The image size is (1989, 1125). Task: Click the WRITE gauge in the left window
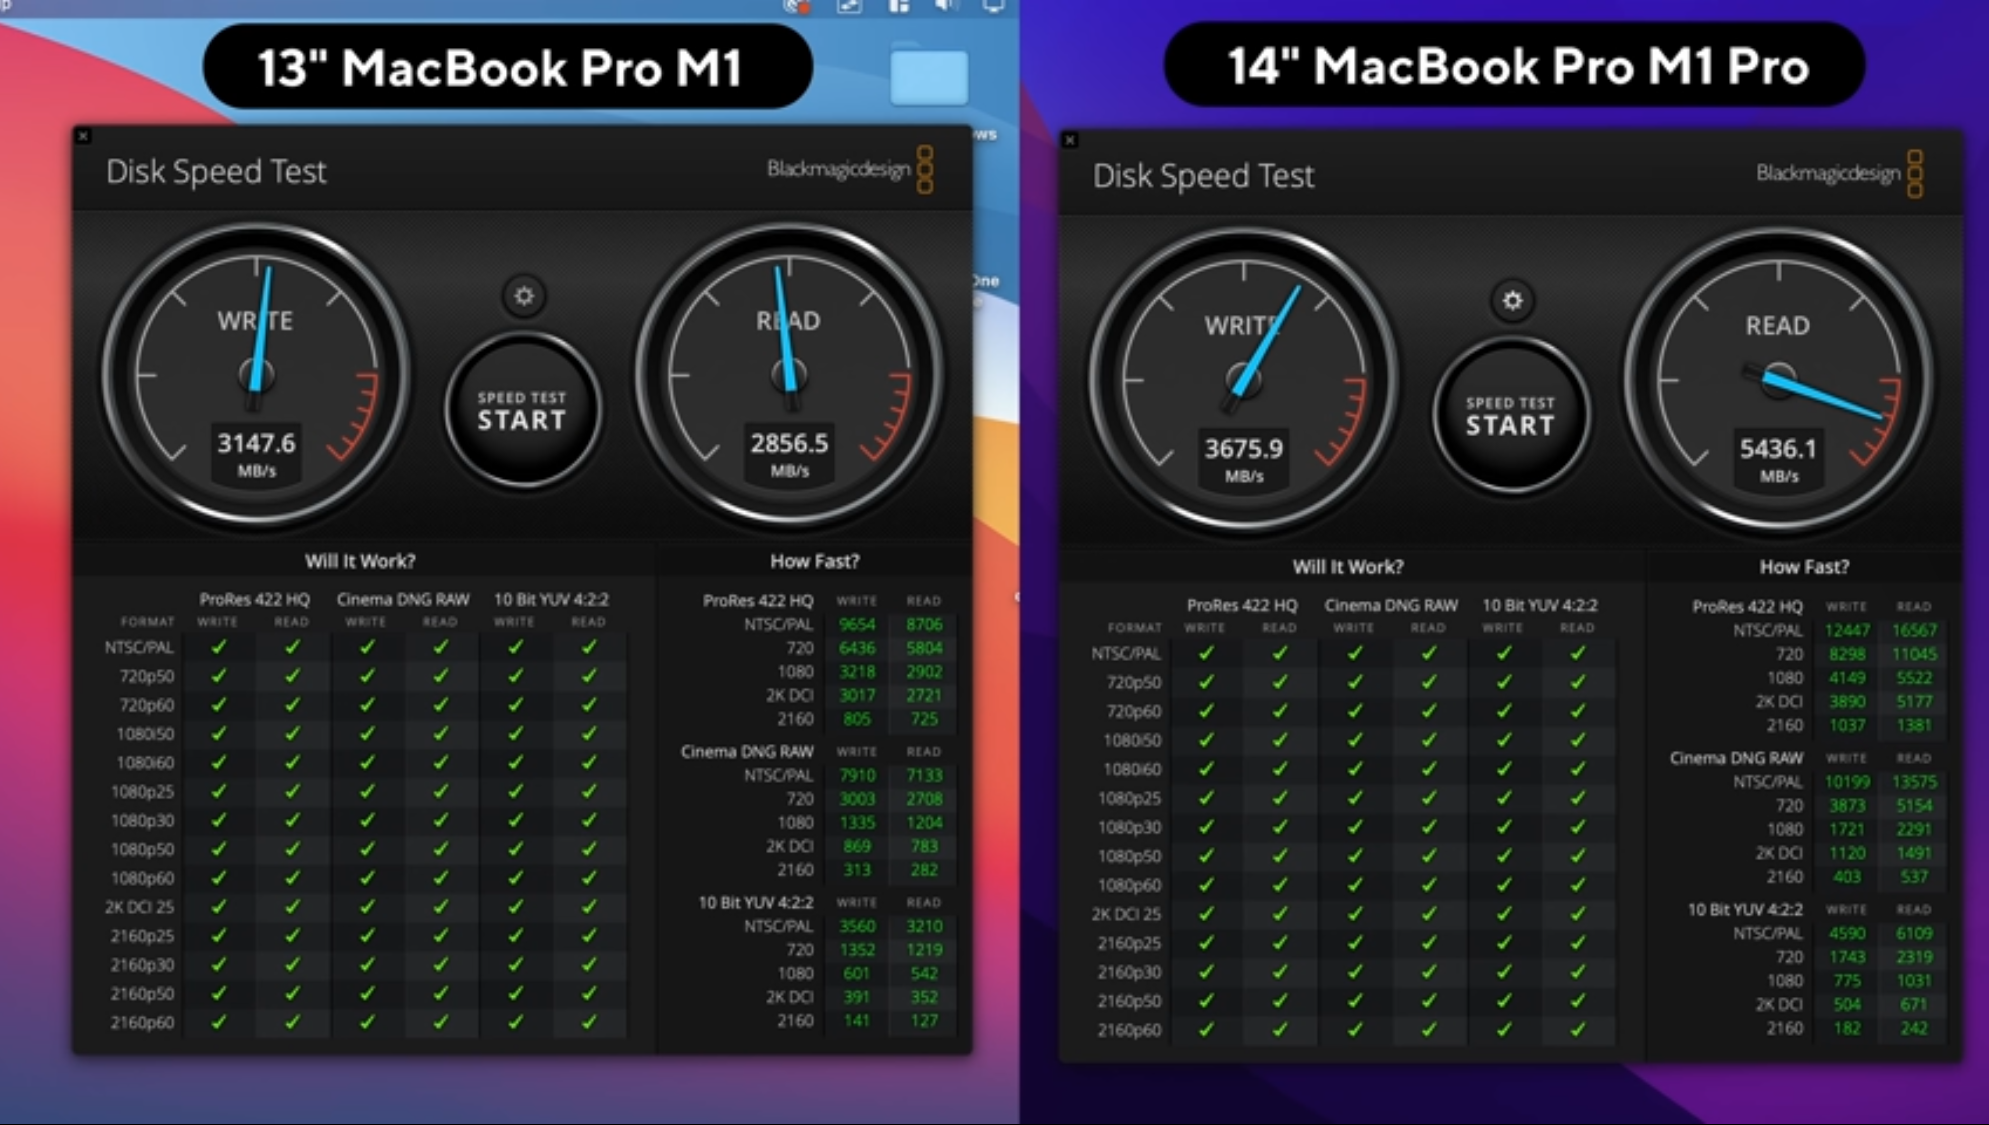256,375
